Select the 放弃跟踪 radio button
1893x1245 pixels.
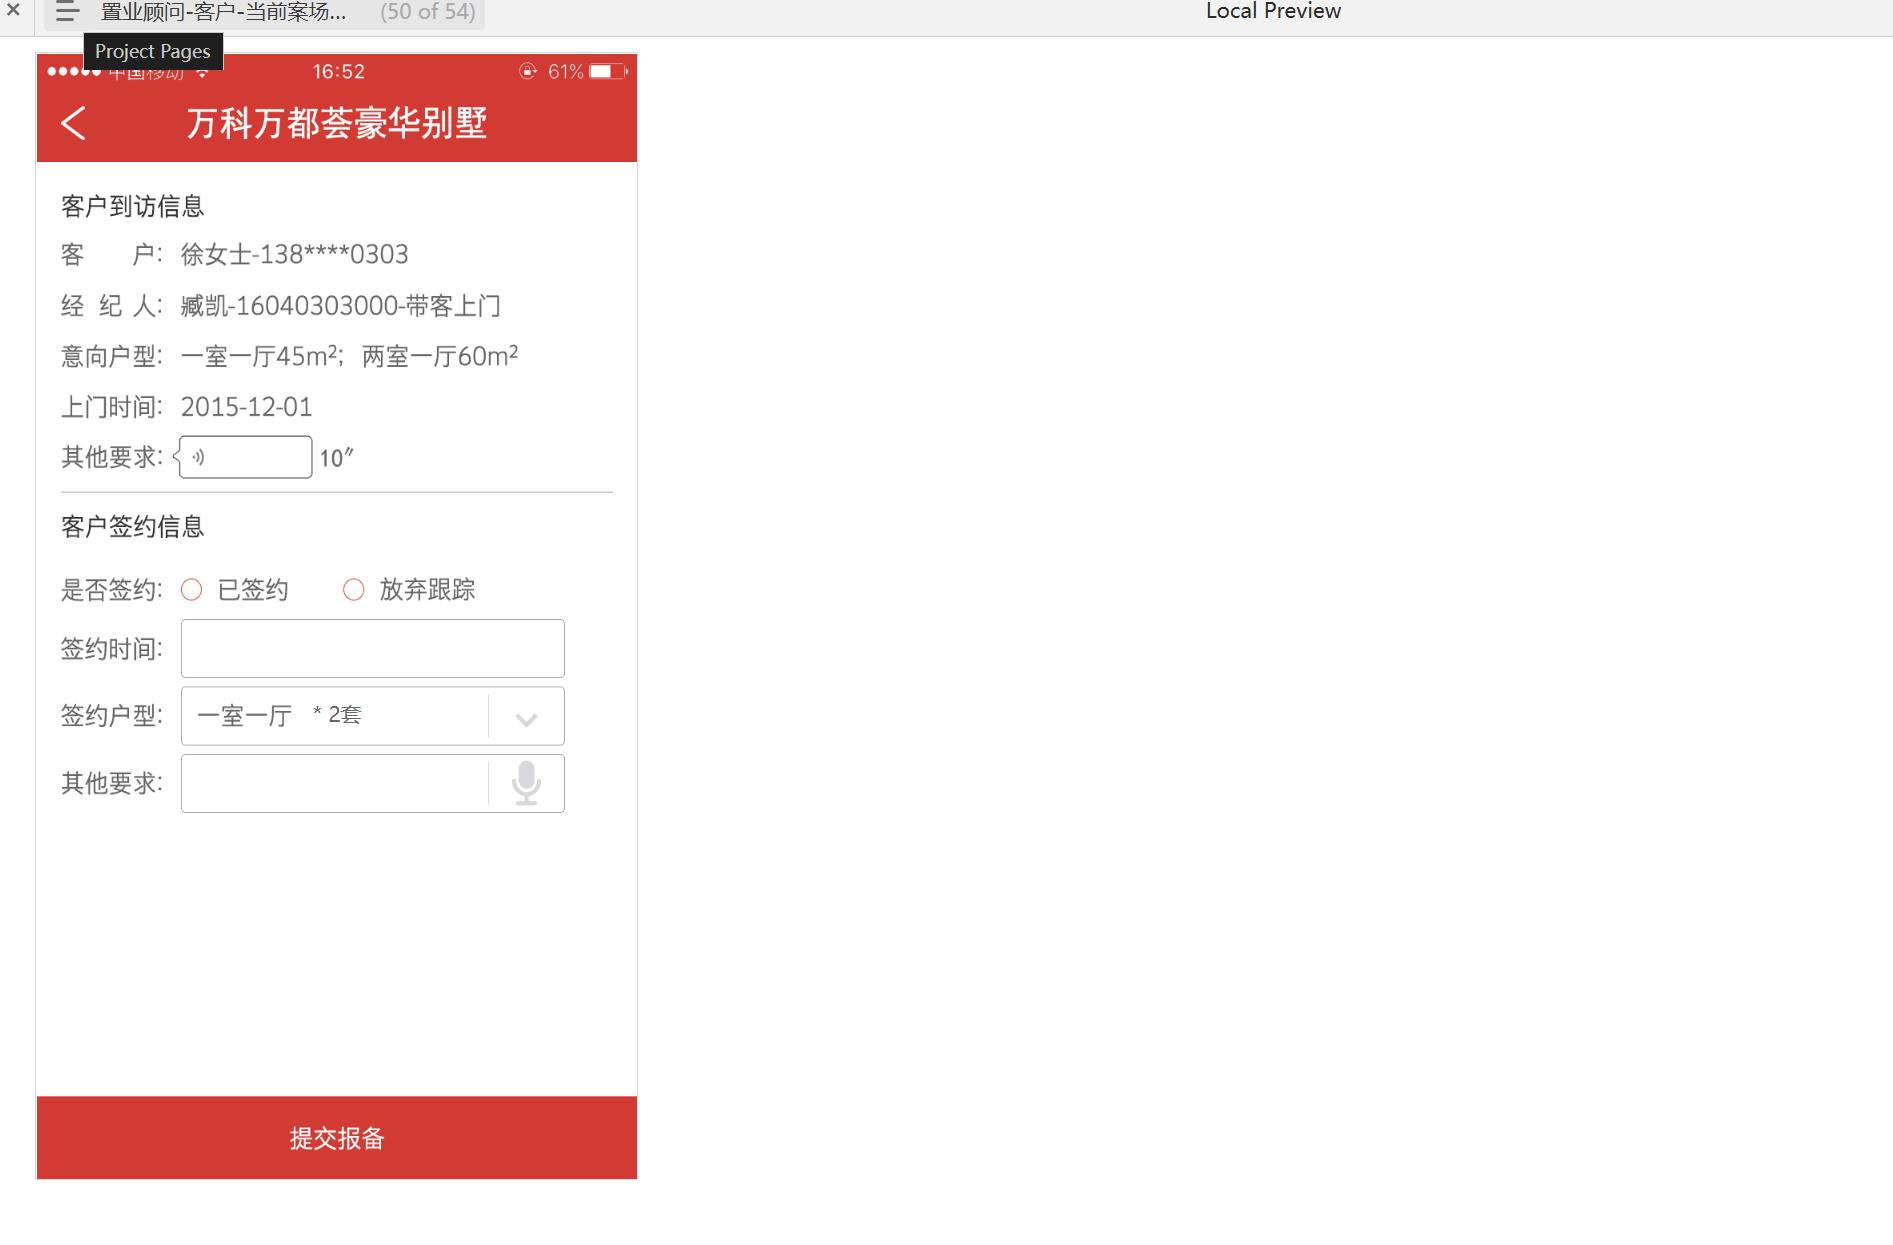tap(353, 590)
